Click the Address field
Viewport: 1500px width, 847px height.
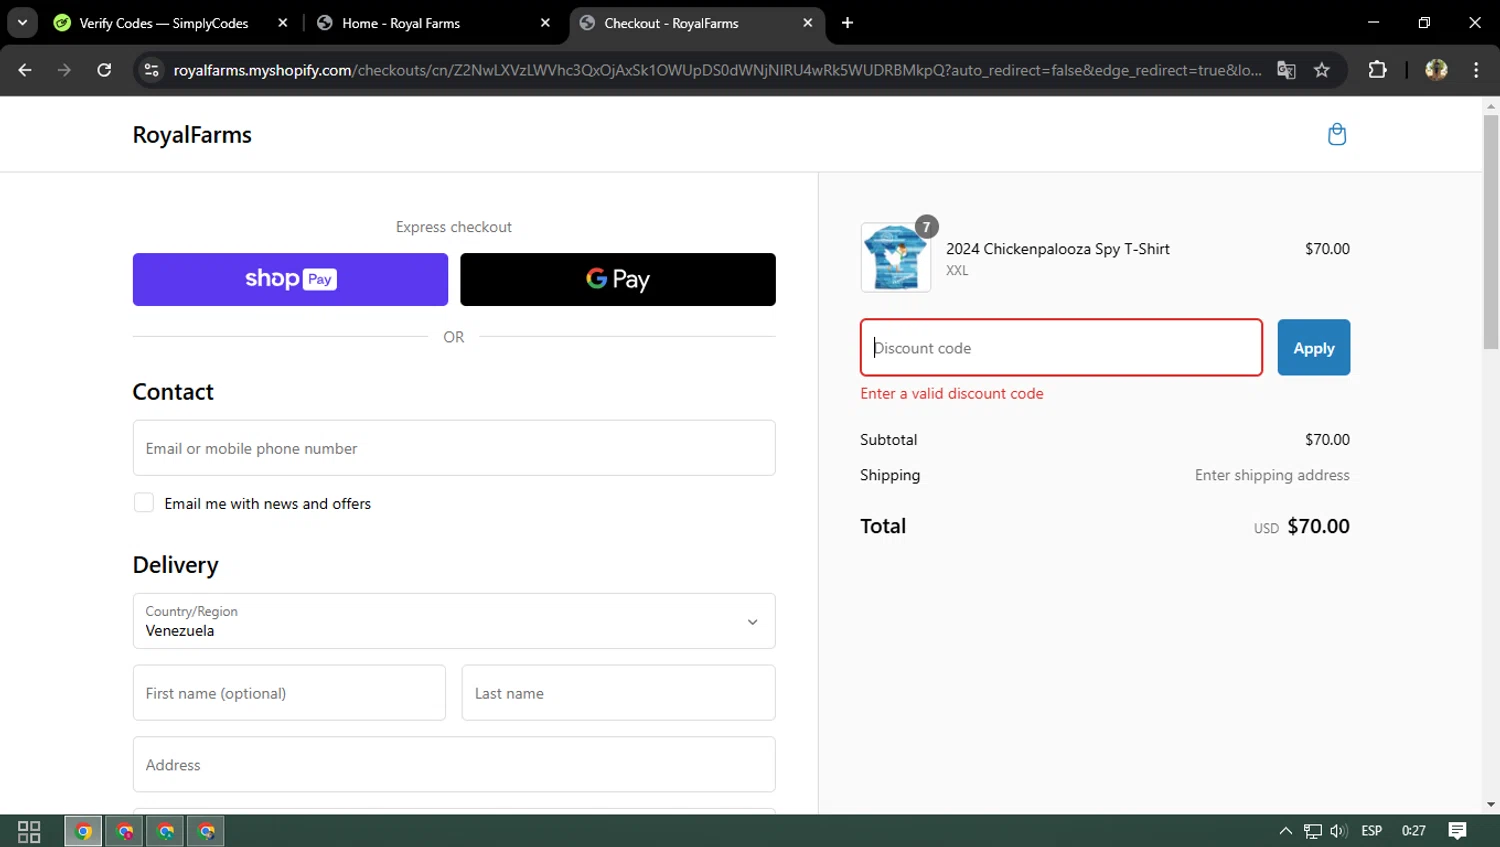click(454, 765)
